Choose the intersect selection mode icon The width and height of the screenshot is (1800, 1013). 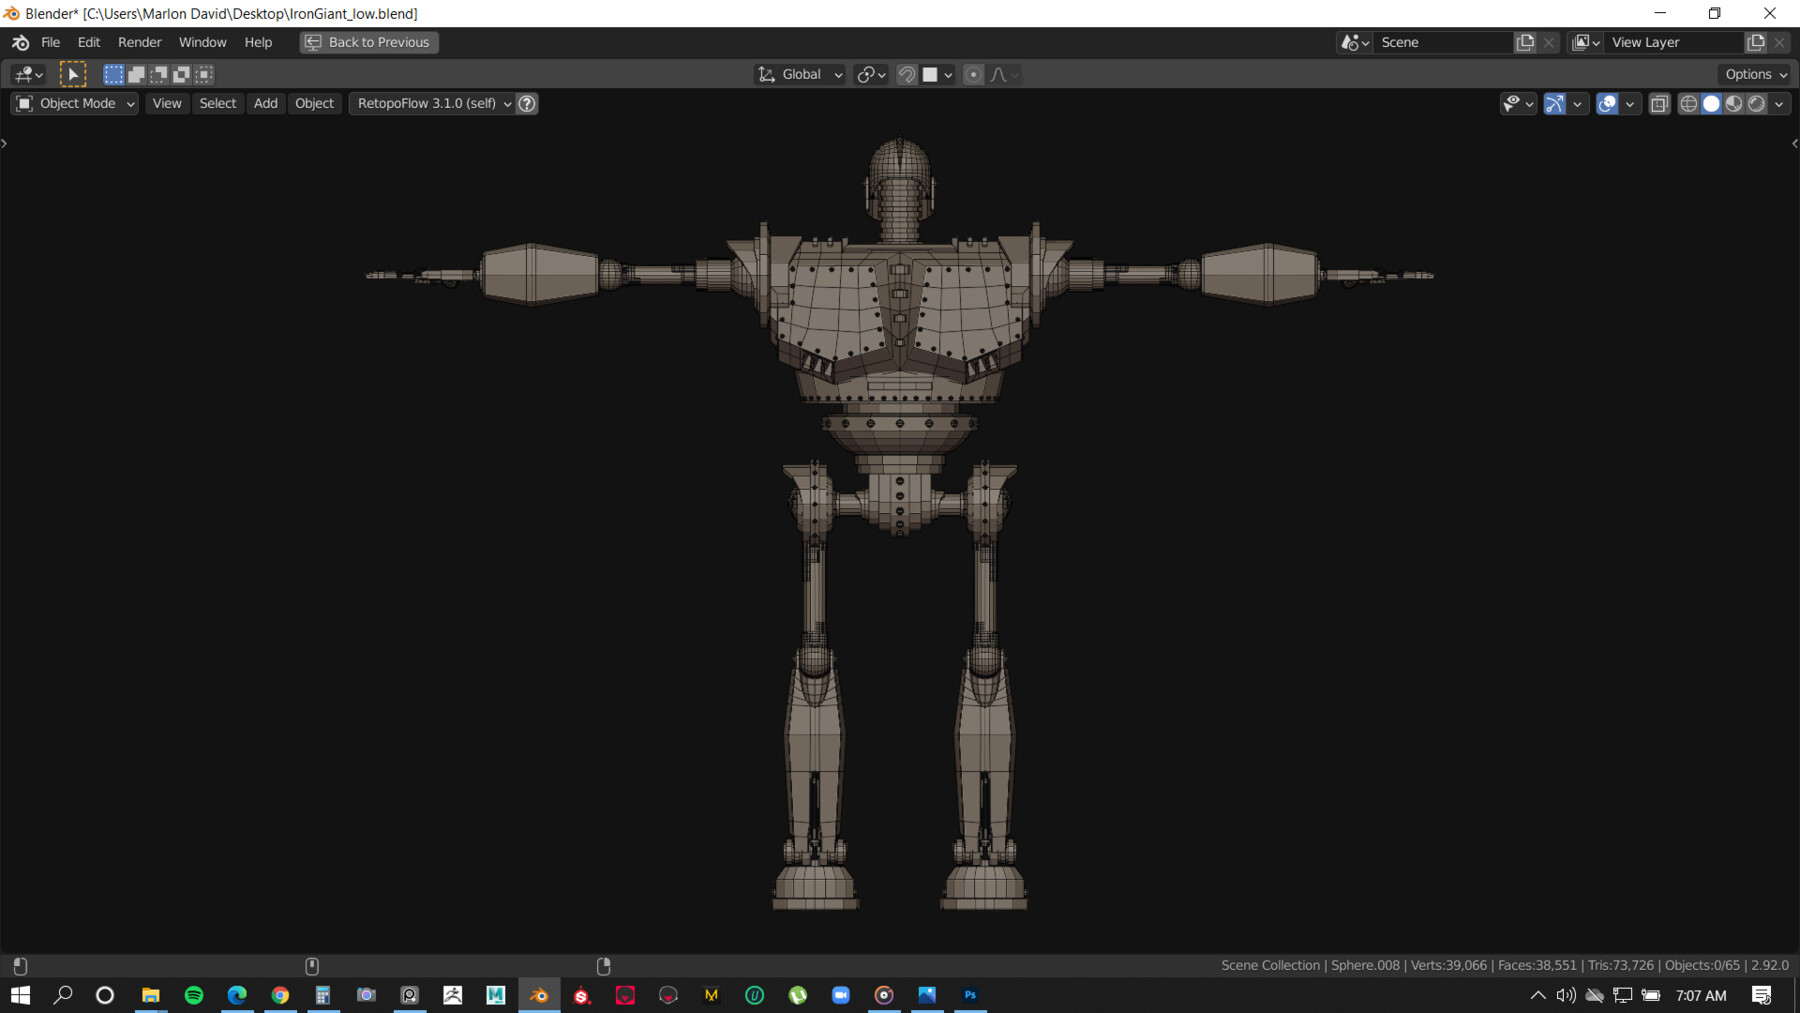(x=204, y=74)
